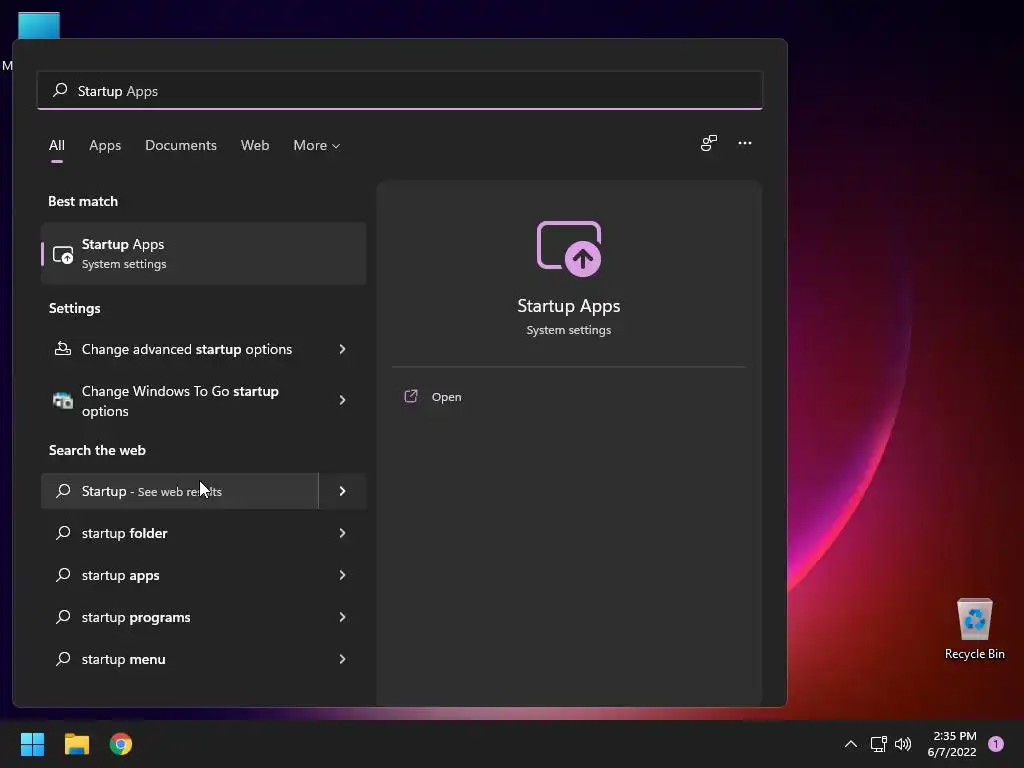The image size is (1024, 768).
Task: Select the Recycle Bin desktop icon
Action: pyautogui.click(x=974, y=629)
